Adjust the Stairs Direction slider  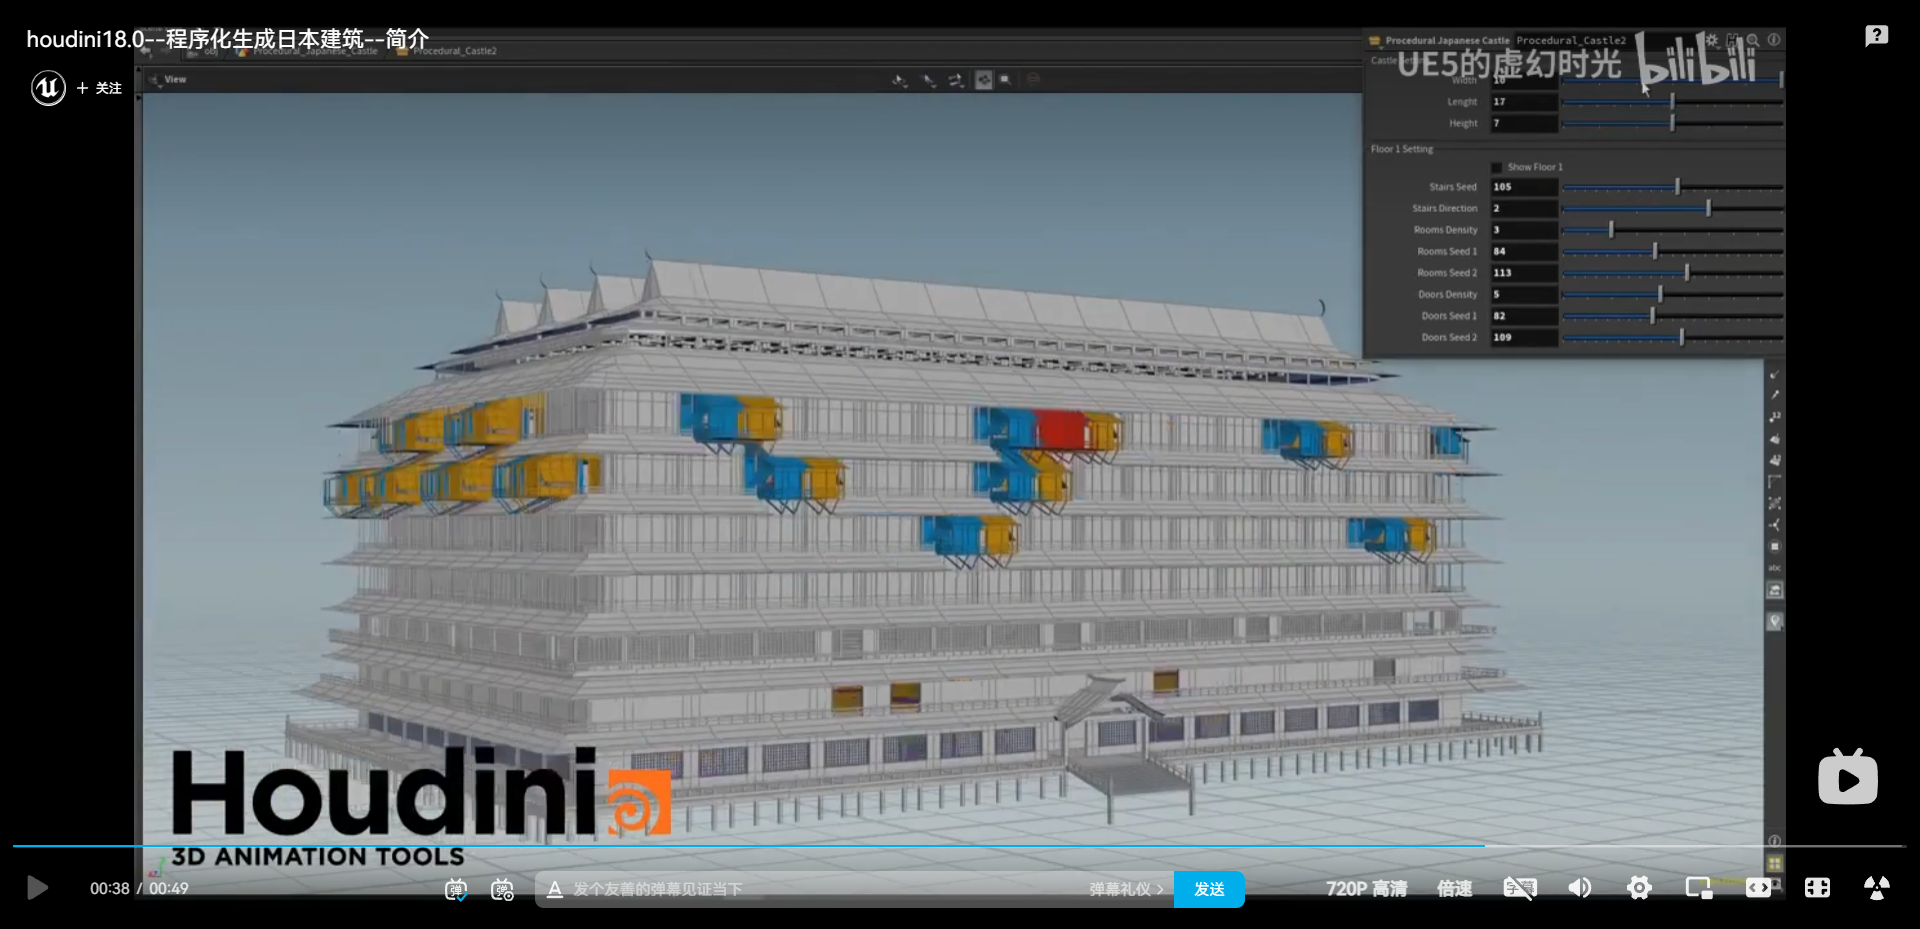coord(1672,208)
